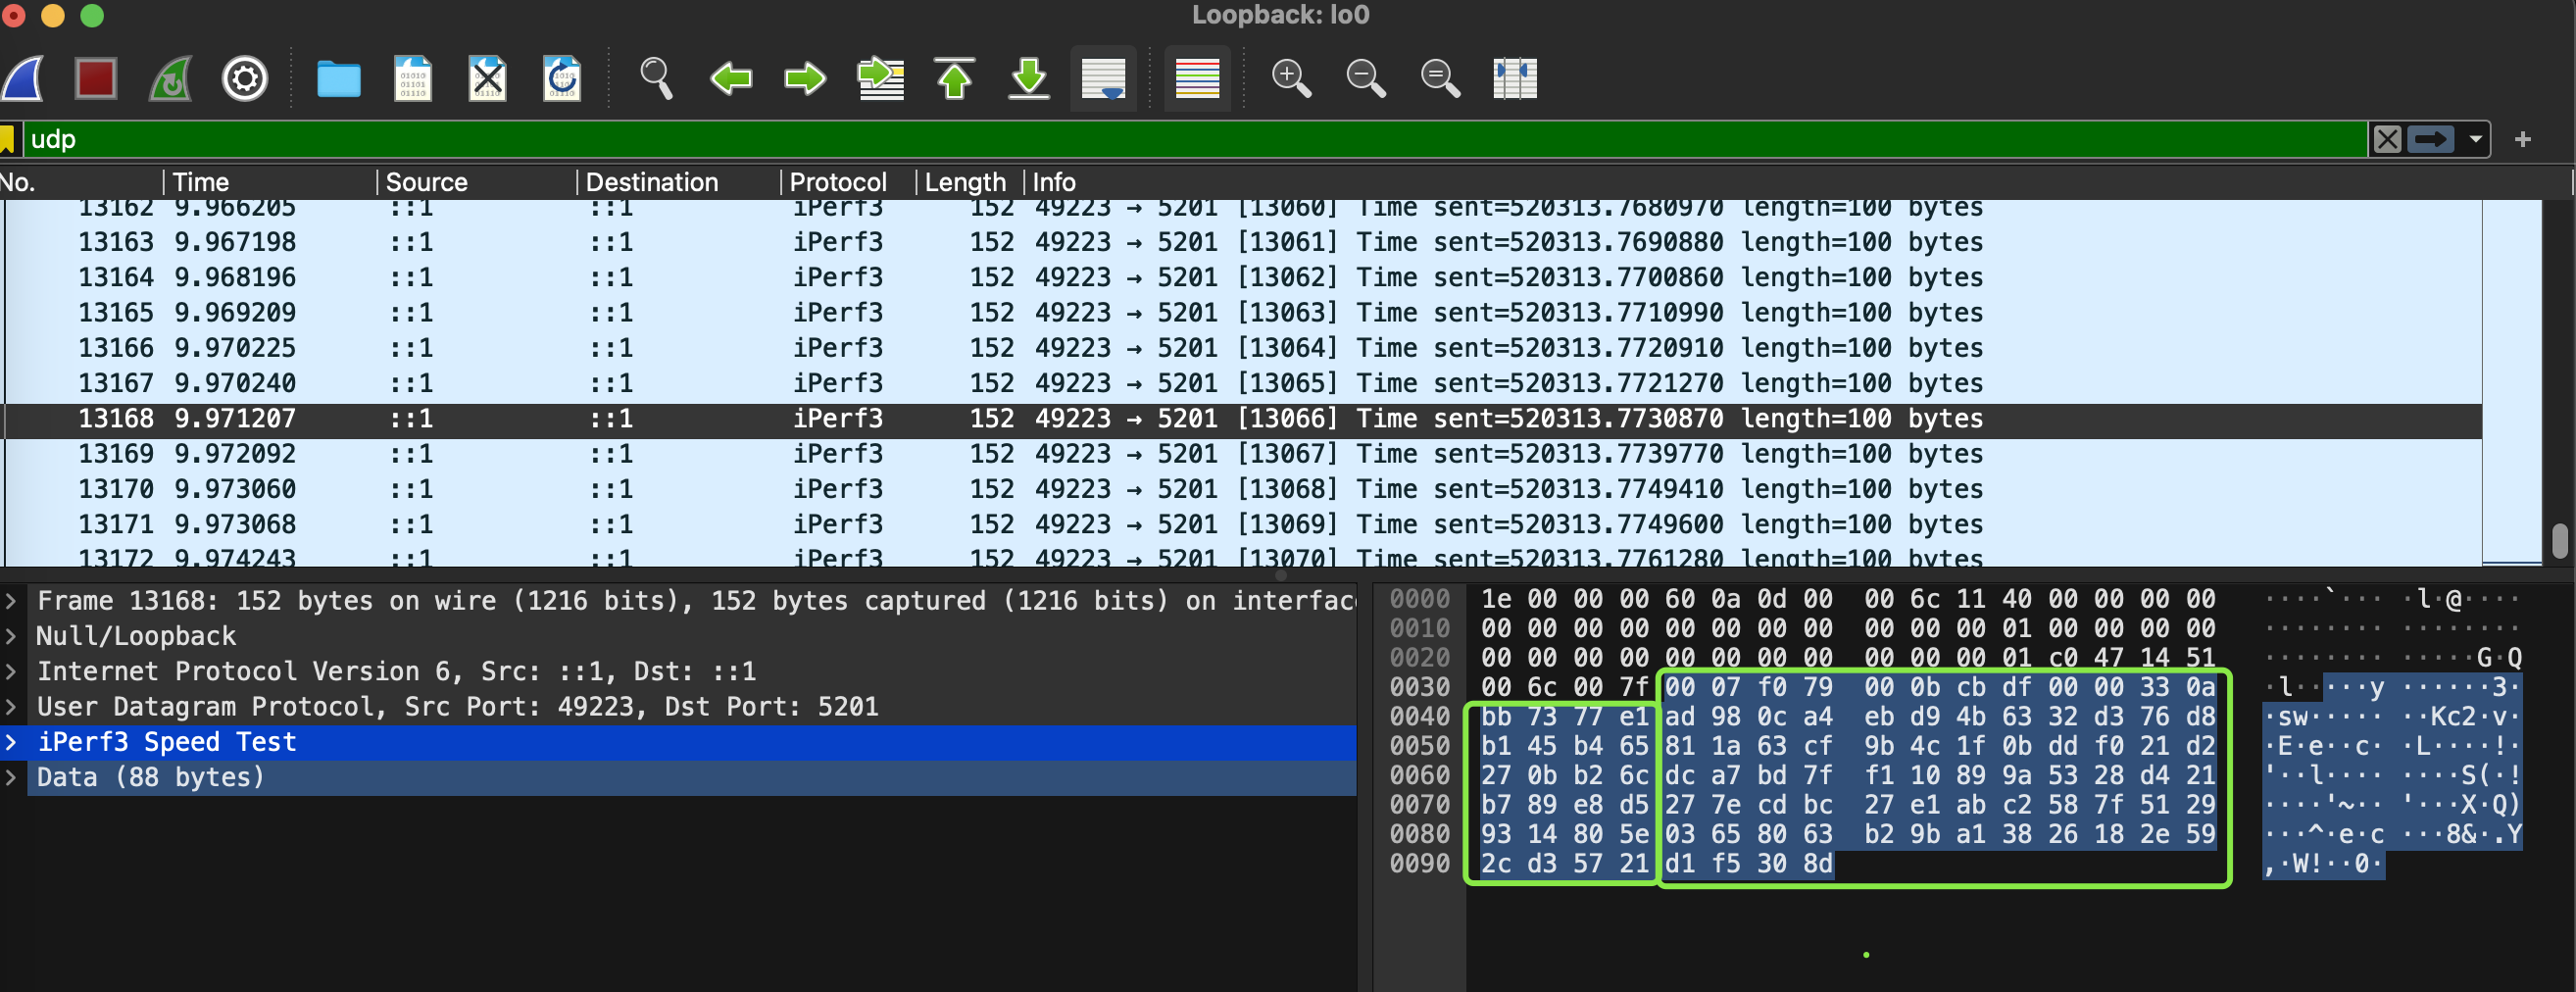Go forward in packet history

tap(805, 78)
